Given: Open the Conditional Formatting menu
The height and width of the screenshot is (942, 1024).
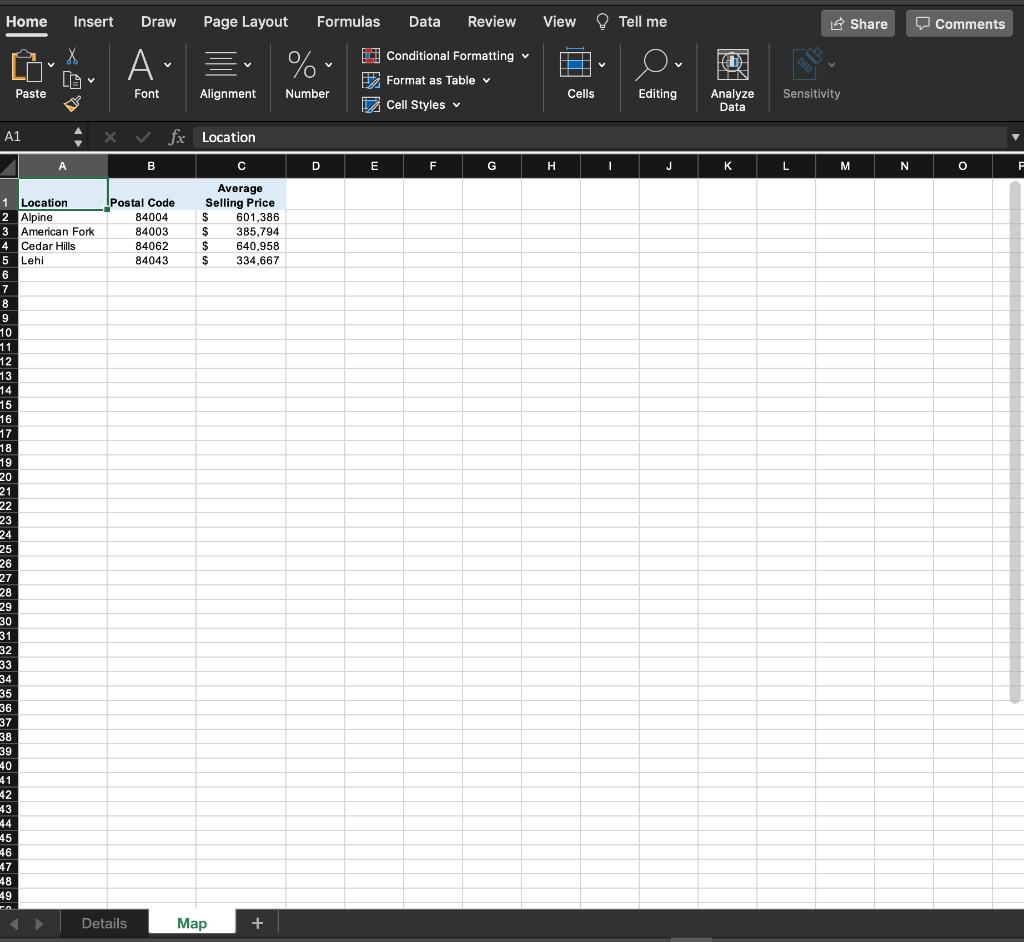Looking at the screenshot, I should pyautogui.click(x=444, y=56).
